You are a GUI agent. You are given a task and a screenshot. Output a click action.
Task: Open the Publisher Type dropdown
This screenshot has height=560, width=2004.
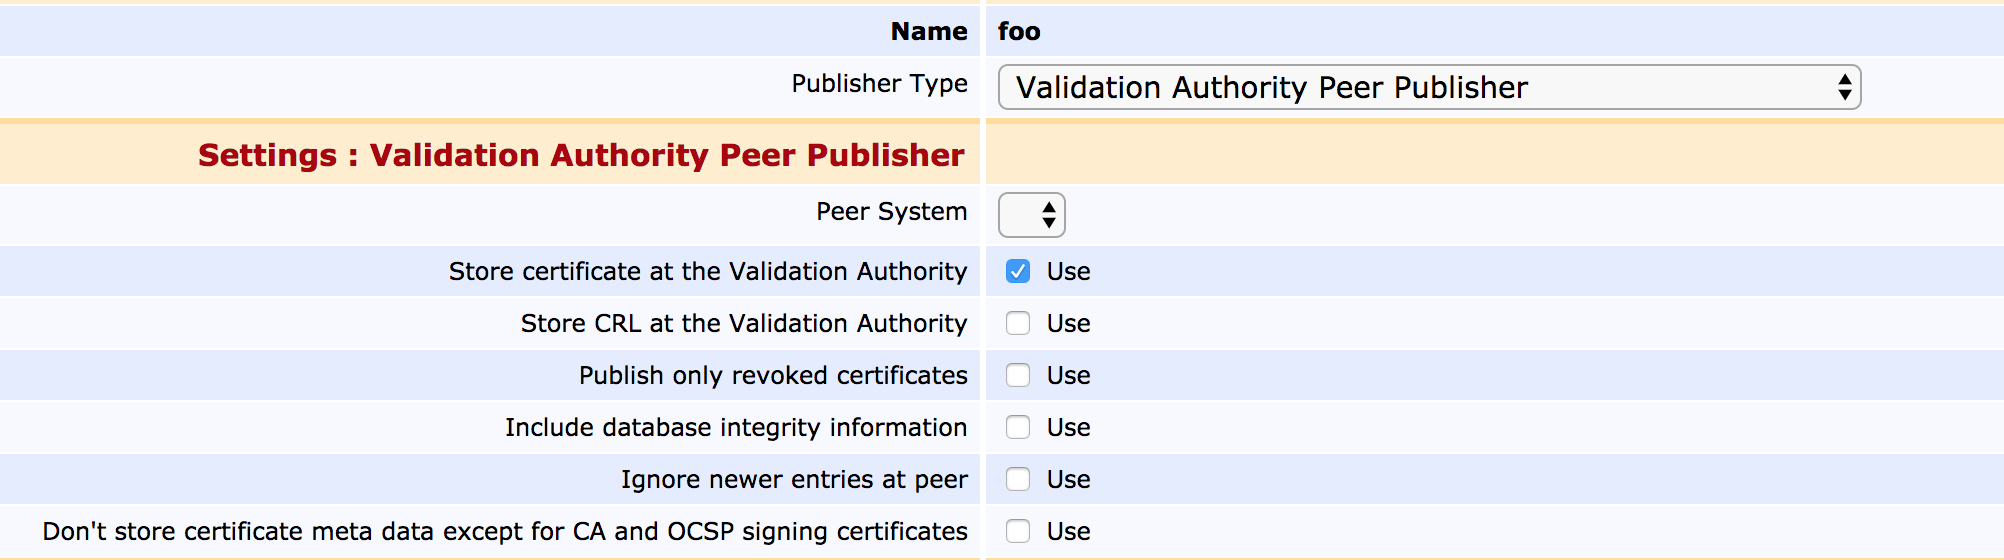click(x=1428, y=88)
